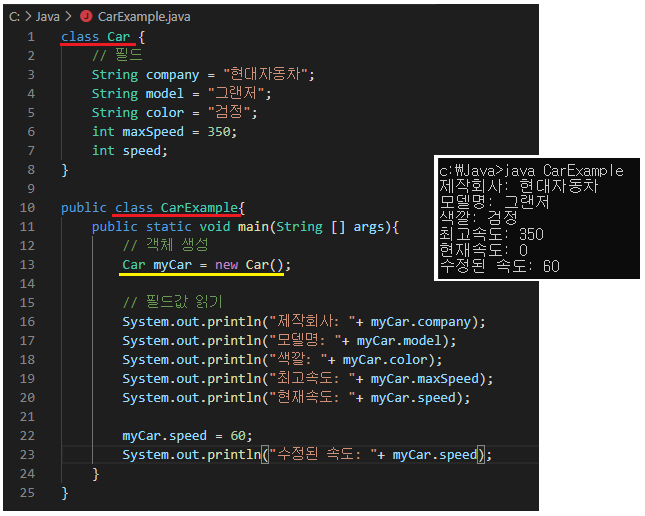Screen dimensions: 645x516
Task: Click 'CarExample' class name on line 10
Action: 199,208
